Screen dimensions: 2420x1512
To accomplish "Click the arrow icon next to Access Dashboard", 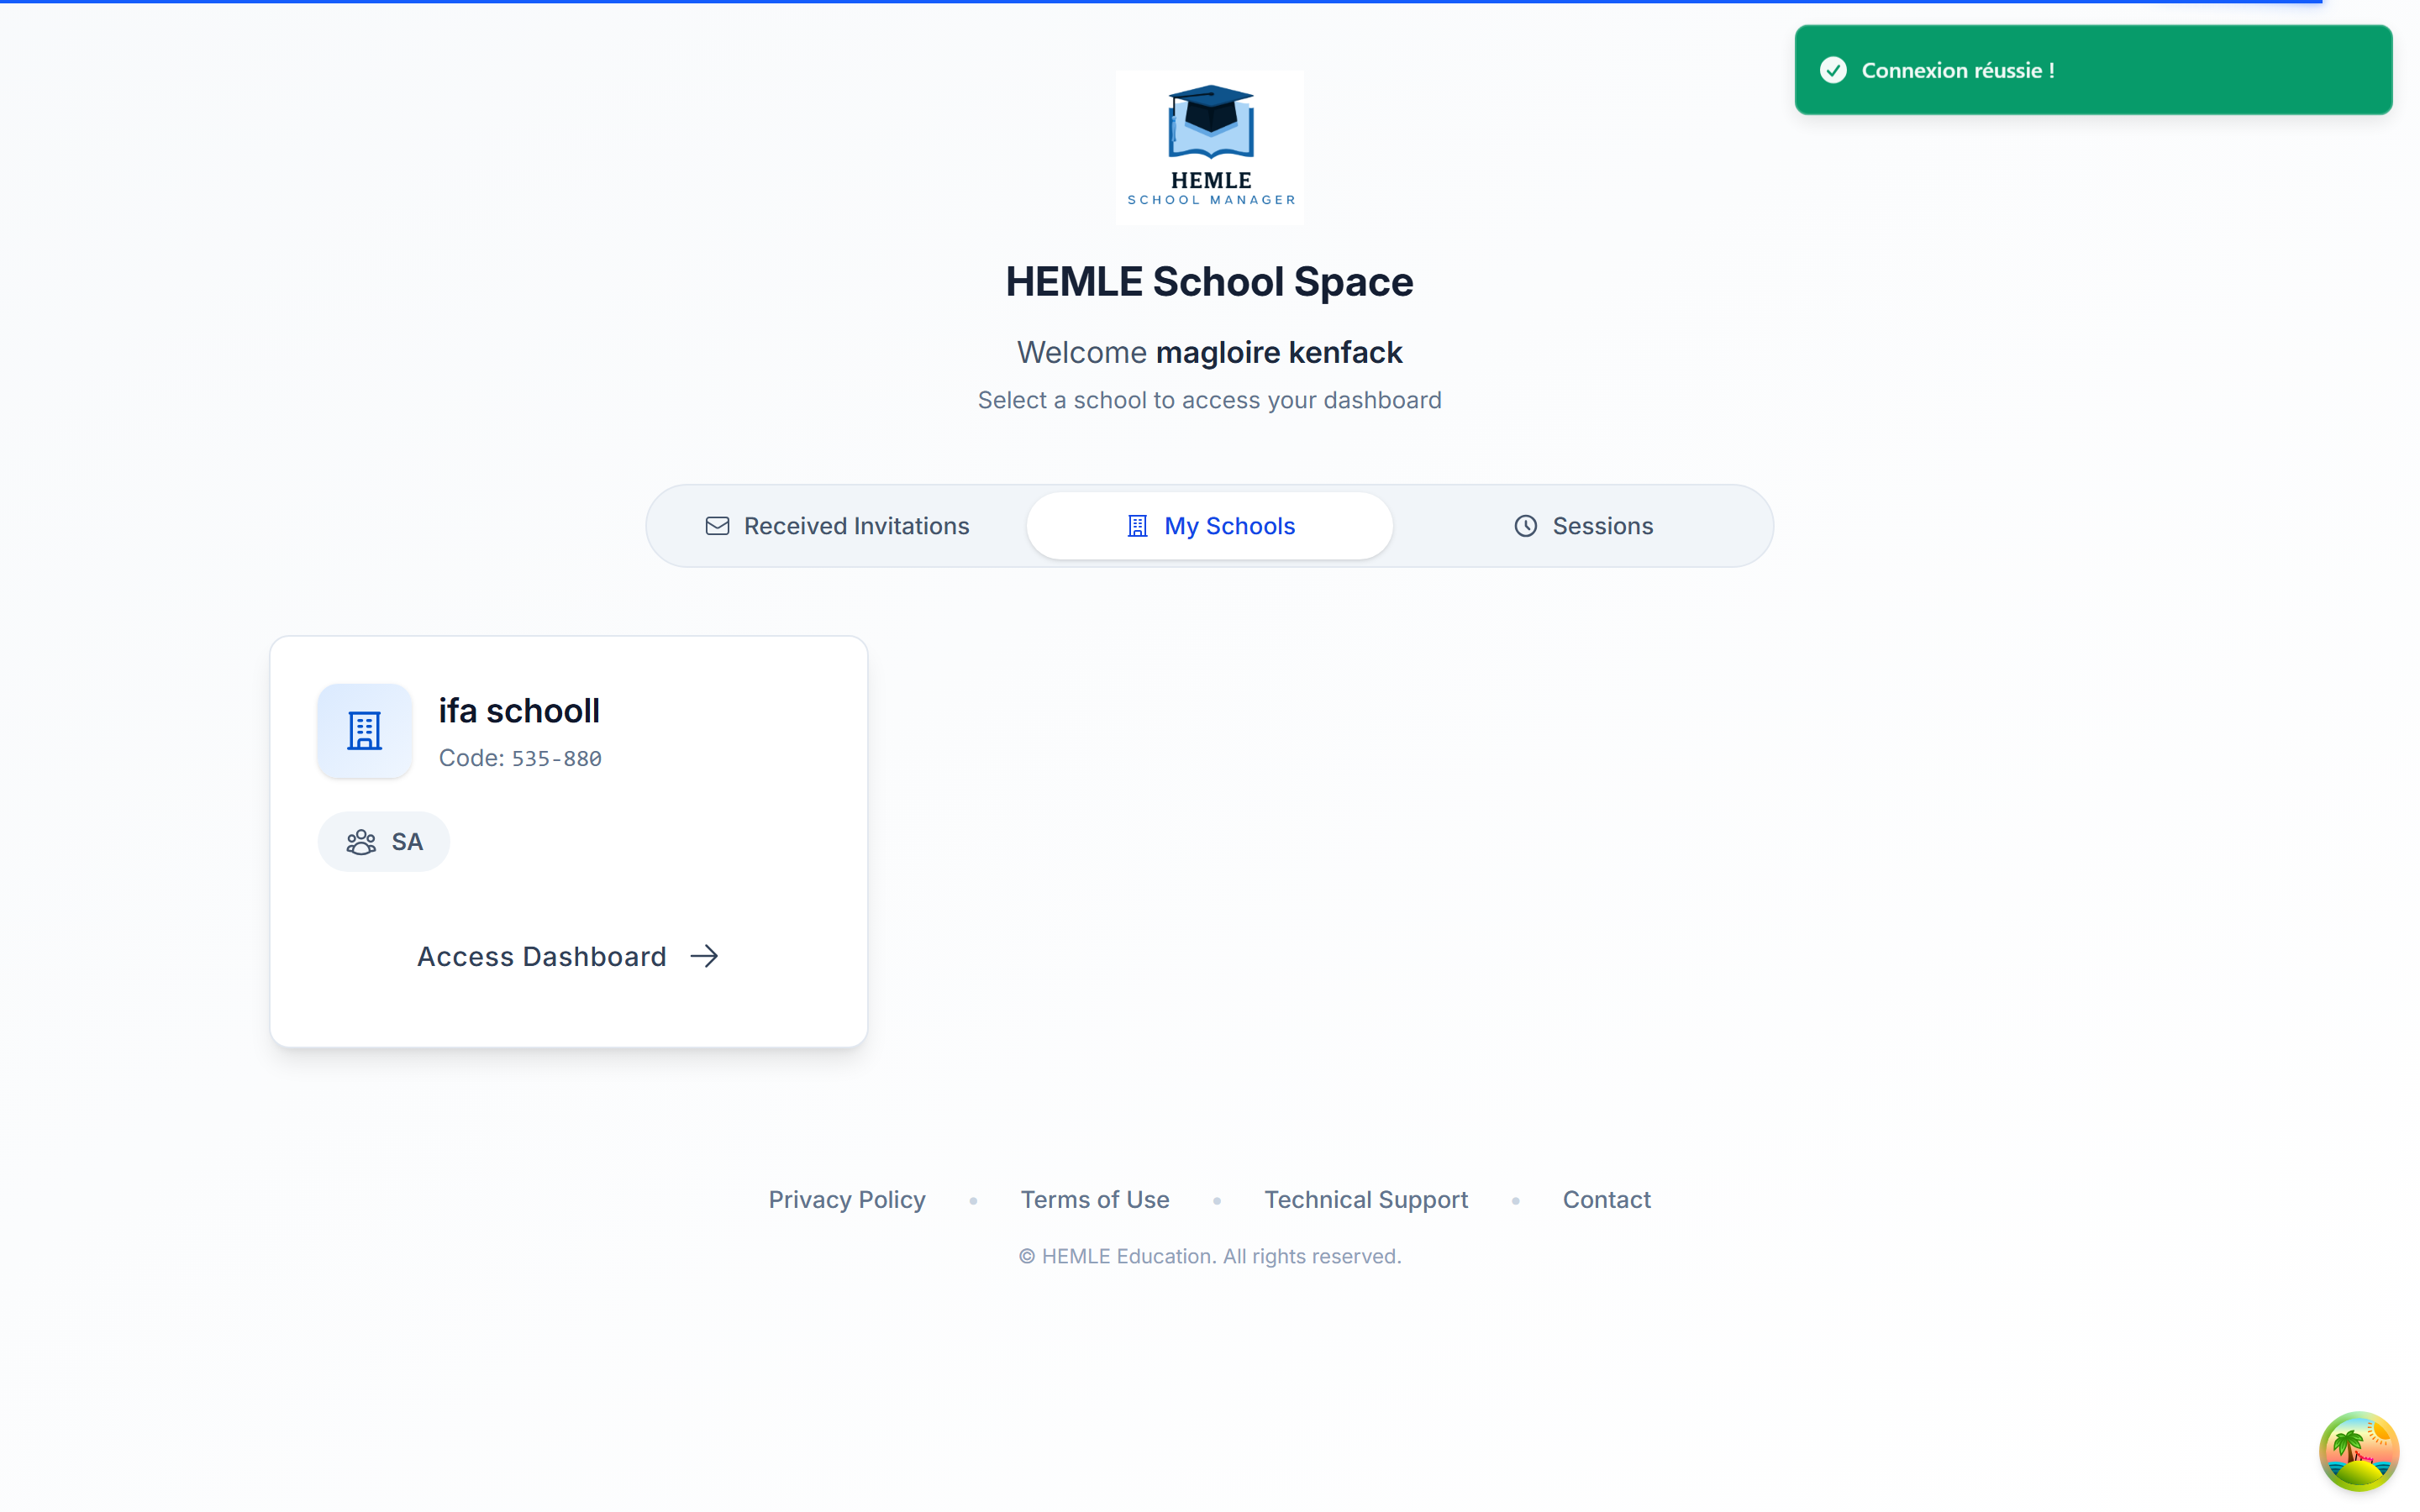I will (703, 955).
